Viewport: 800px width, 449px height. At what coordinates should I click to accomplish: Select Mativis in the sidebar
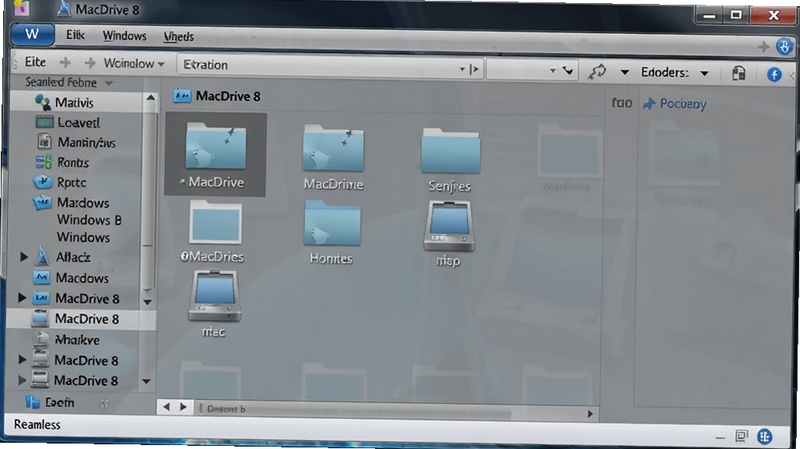tap(74, 103)
